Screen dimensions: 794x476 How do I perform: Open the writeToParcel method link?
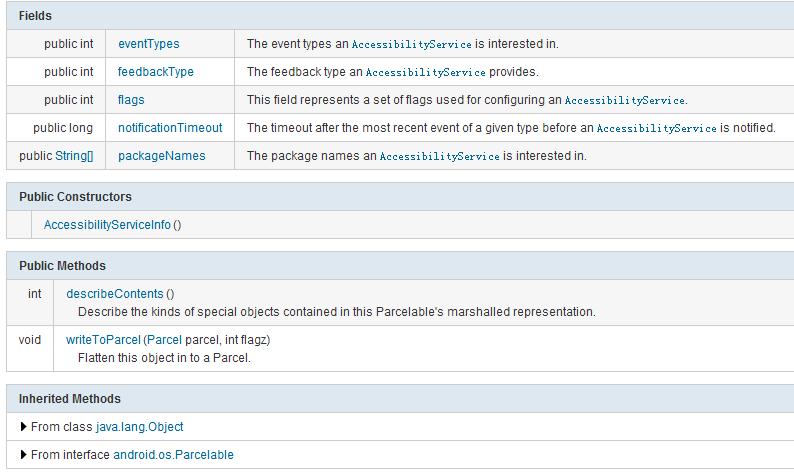(103, 340)
